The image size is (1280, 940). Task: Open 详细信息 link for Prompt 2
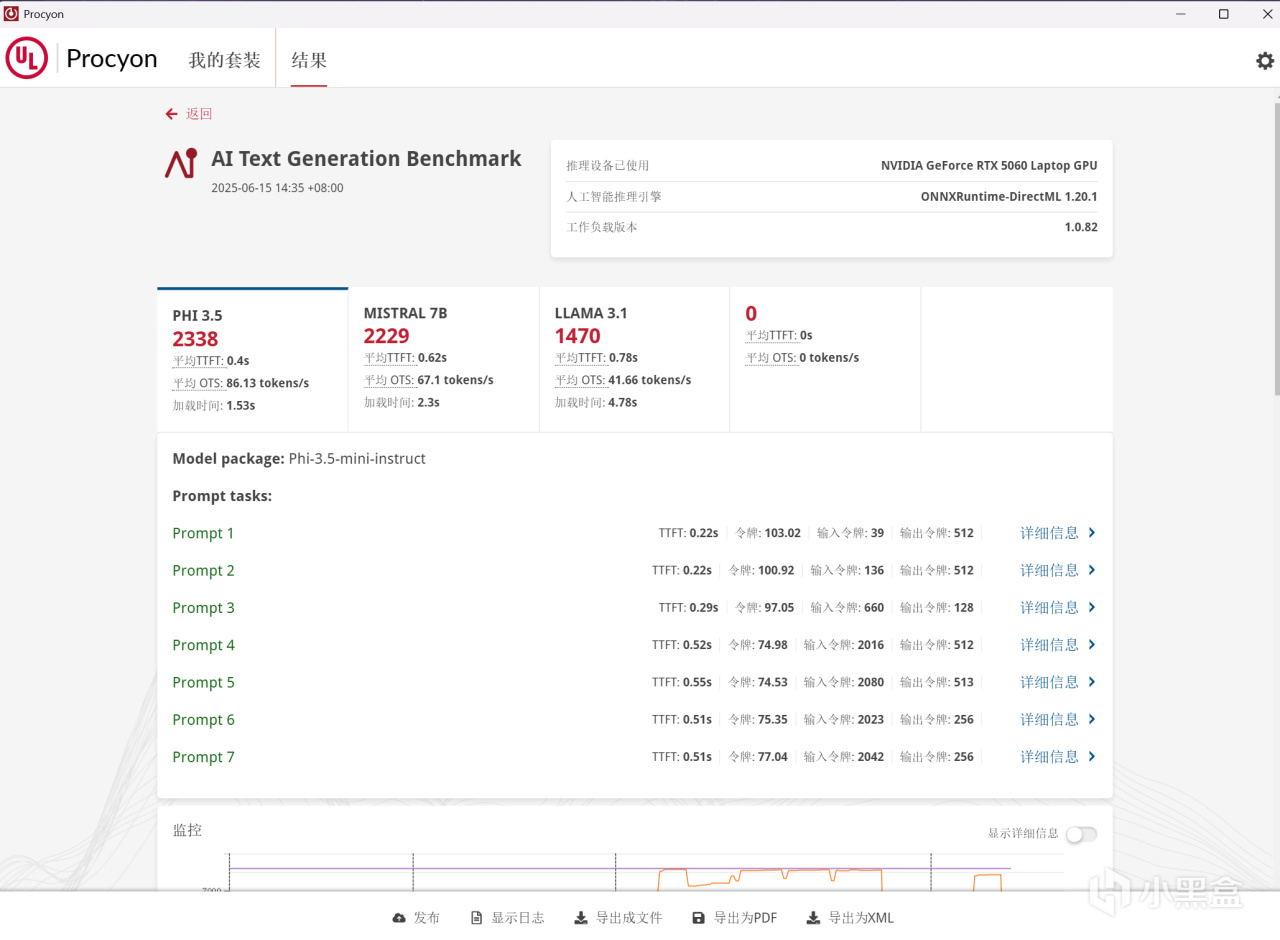click(x=1050, y=570)
